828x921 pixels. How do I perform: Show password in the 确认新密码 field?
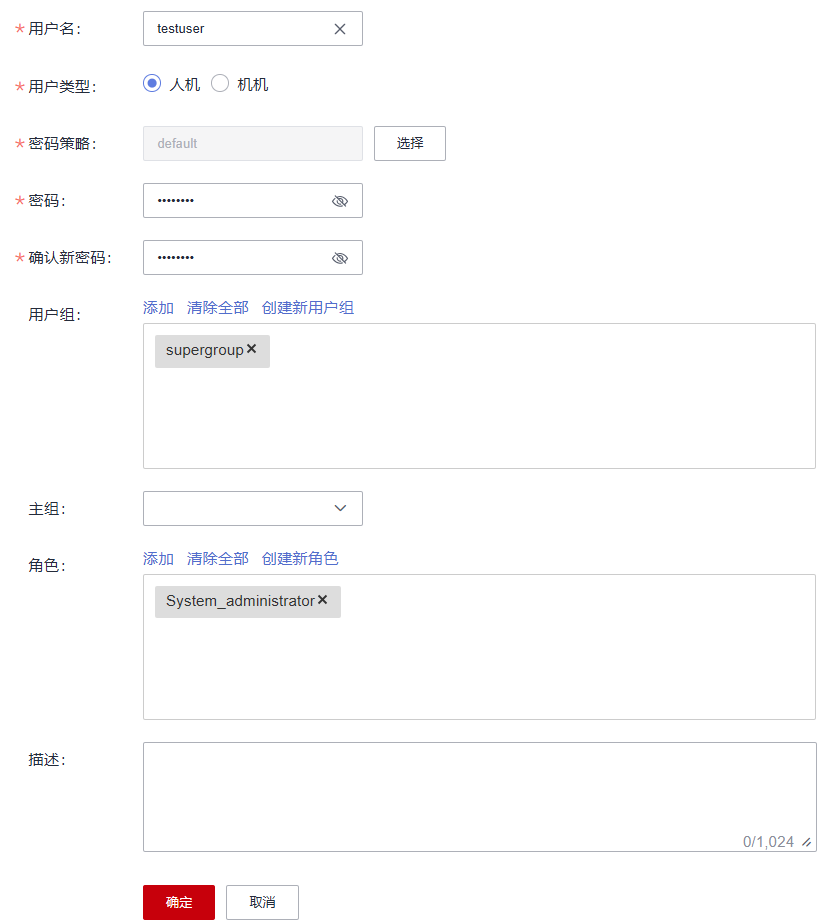point(339,258)
